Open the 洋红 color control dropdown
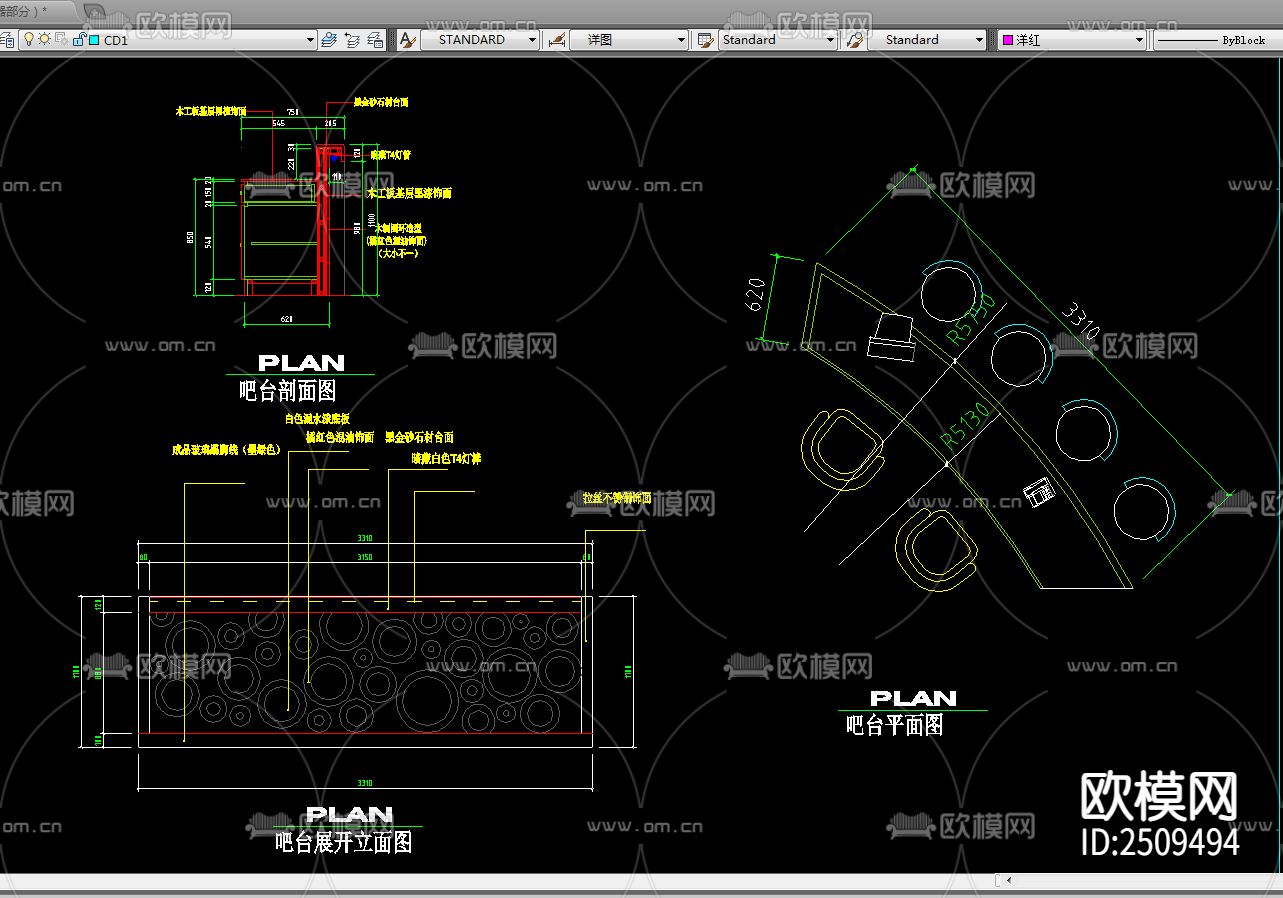Viewport: 1283px width, 898px height. (x=1139, y=40)
